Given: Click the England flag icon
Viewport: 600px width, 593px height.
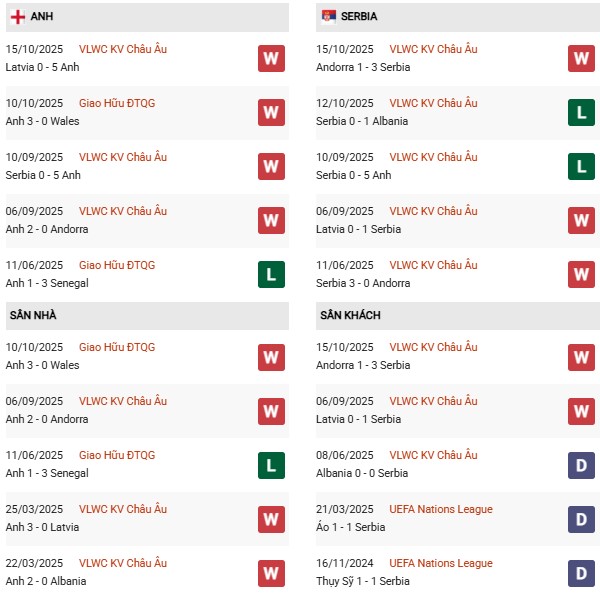Looking at the screenshot, I should click(18, 17).
